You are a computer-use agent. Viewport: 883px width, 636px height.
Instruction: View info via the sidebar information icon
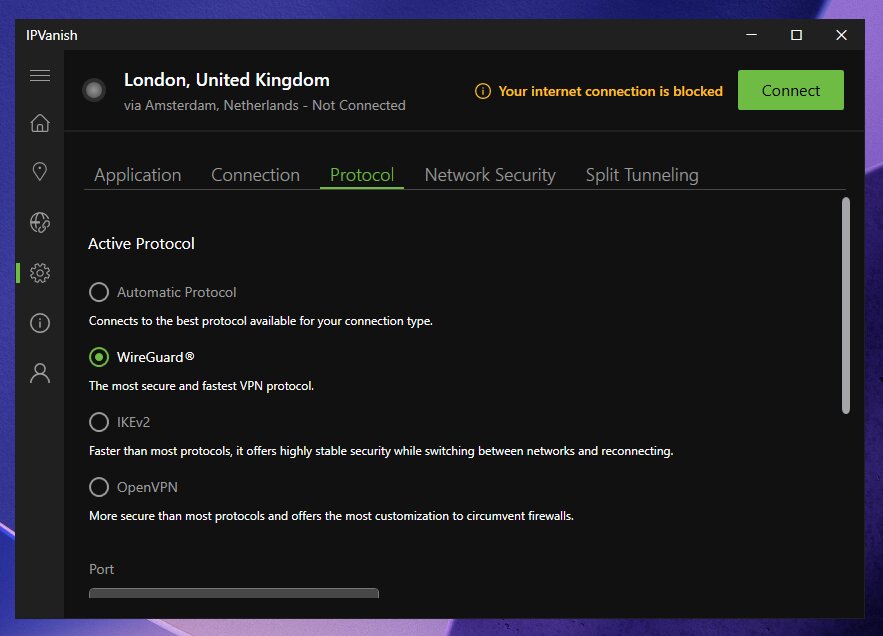click(40, 322)
